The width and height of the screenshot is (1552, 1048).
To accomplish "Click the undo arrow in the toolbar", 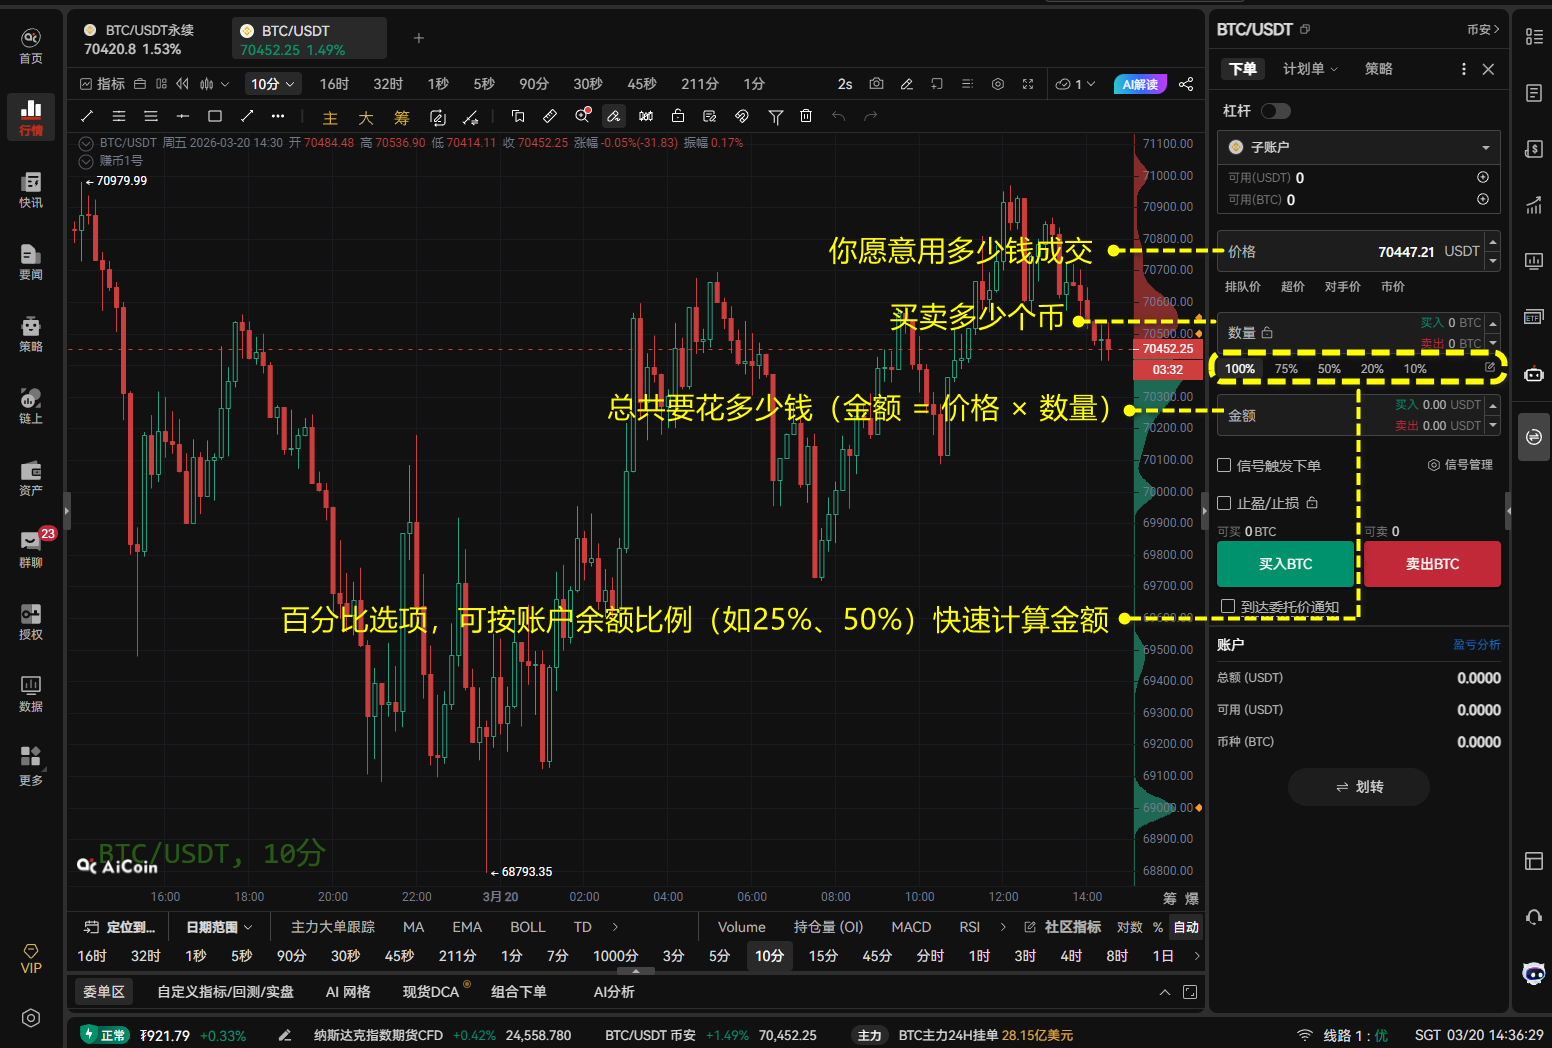I will pos(840,117).
